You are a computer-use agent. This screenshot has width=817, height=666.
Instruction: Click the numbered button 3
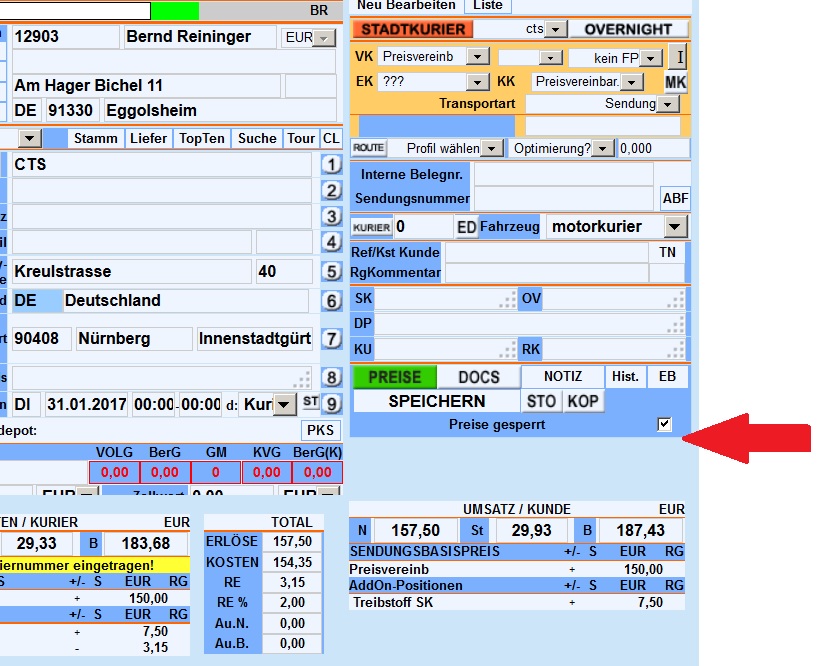pyautogui.click(x=331, y=216)
